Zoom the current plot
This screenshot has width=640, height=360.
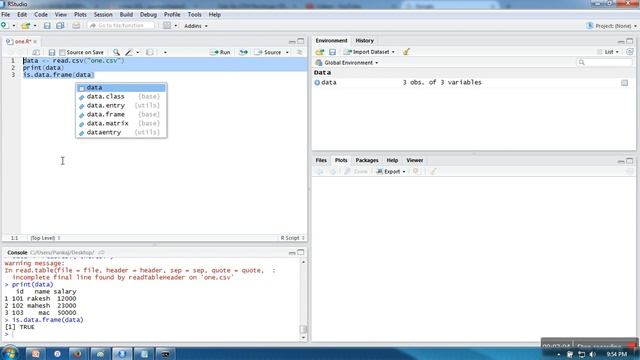[x=356, y=172]
